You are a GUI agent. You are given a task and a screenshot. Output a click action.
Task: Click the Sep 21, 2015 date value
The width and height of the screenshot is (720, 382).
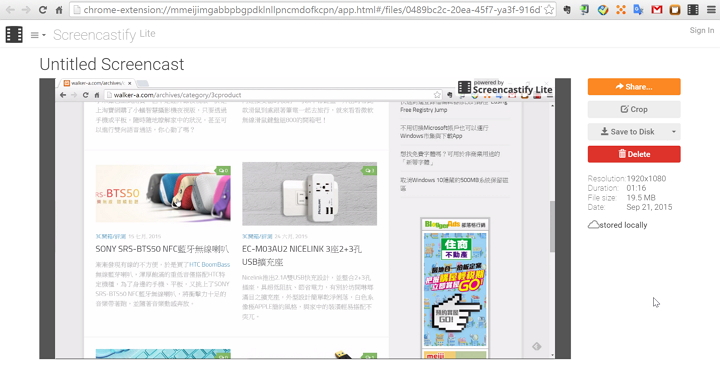(649, 208)
